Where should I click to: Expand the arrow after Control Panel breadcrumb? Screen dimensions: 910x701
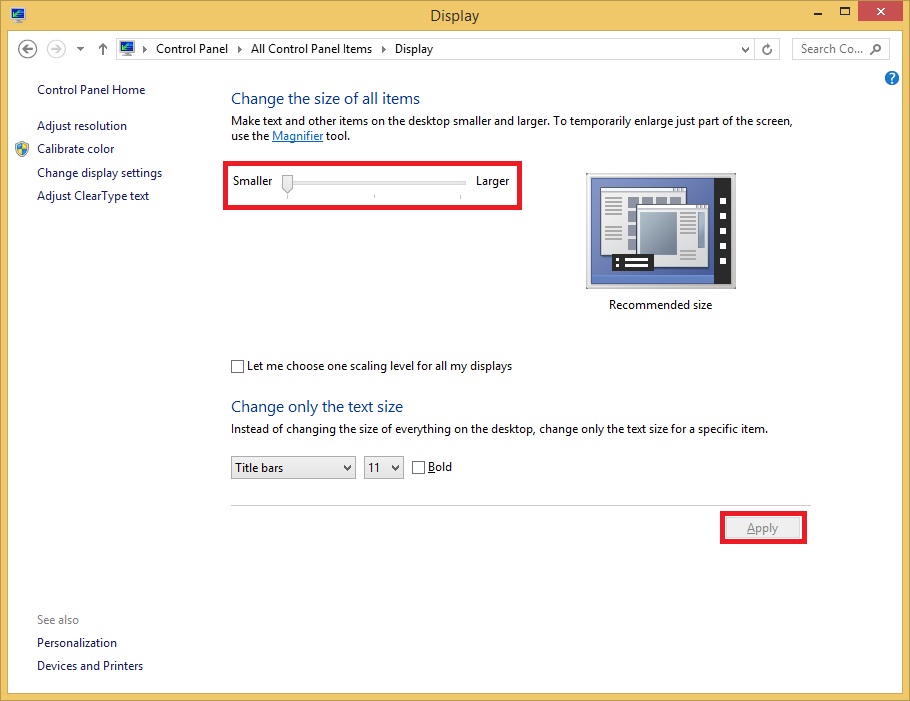point(240,49)
